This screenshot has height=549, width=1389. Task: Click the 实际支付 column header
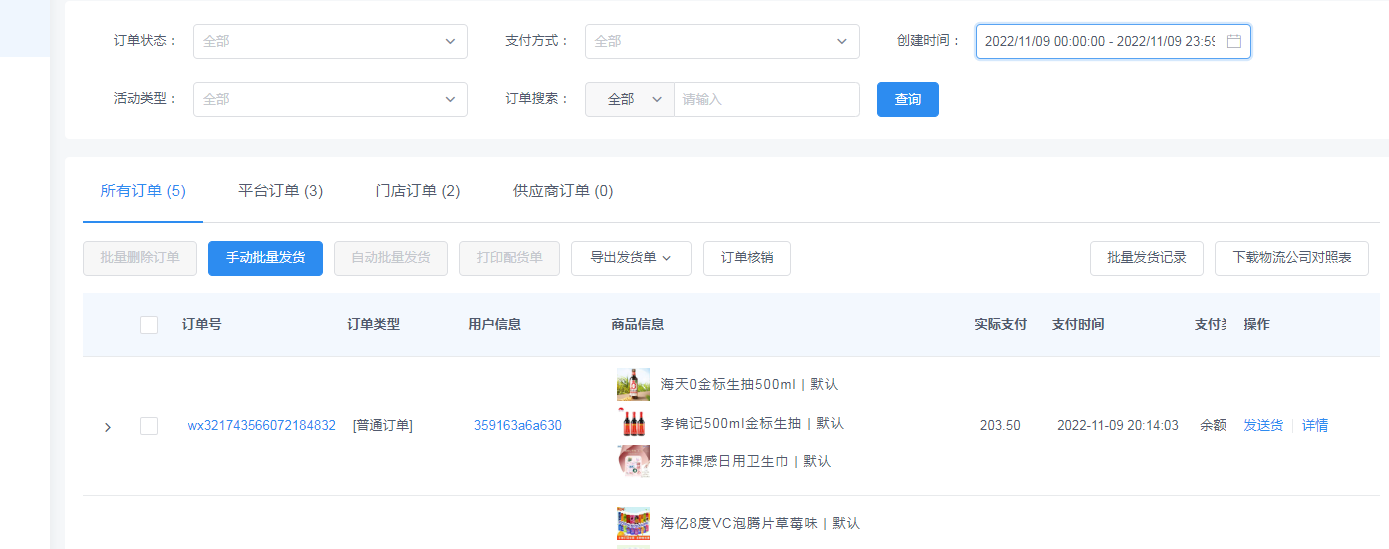[1001, 324]
